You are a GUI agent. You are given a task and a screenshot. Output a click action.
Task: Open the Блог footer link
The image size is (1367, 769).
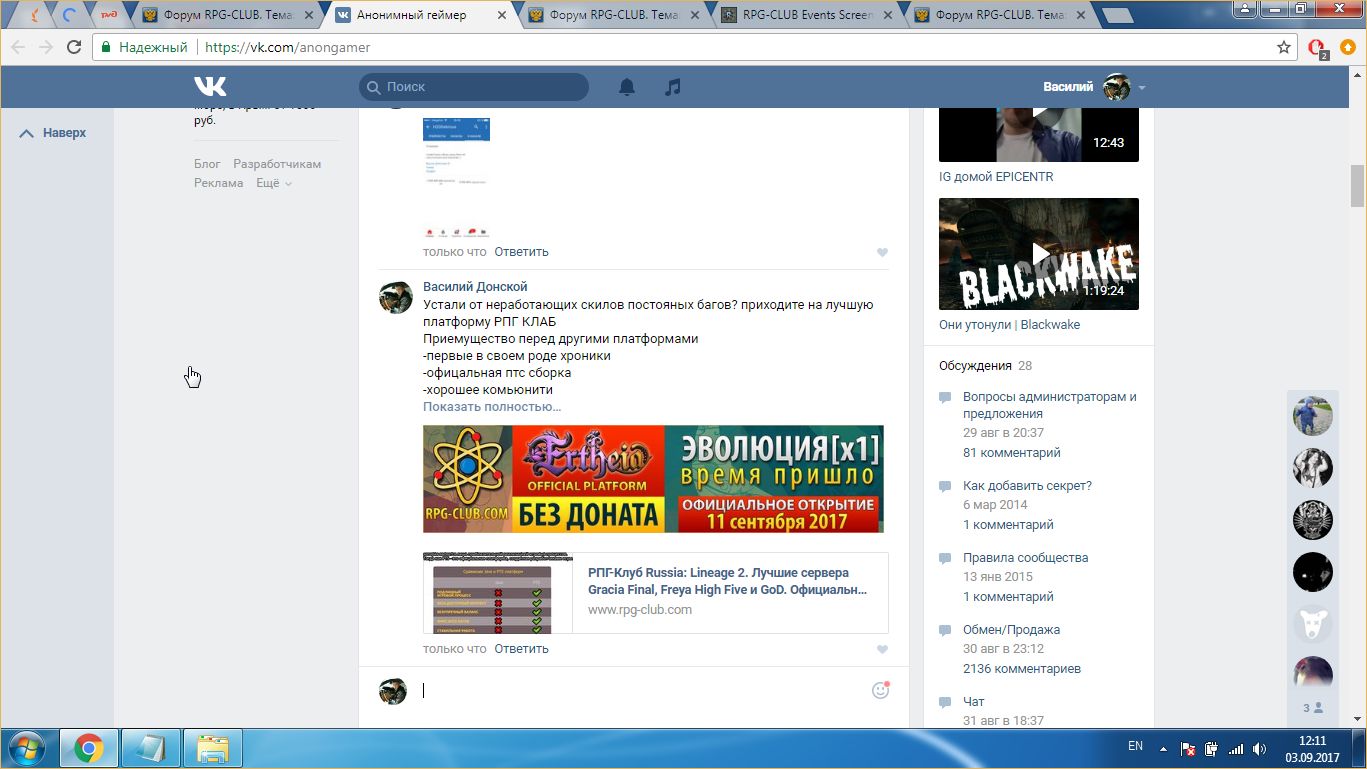207,164
